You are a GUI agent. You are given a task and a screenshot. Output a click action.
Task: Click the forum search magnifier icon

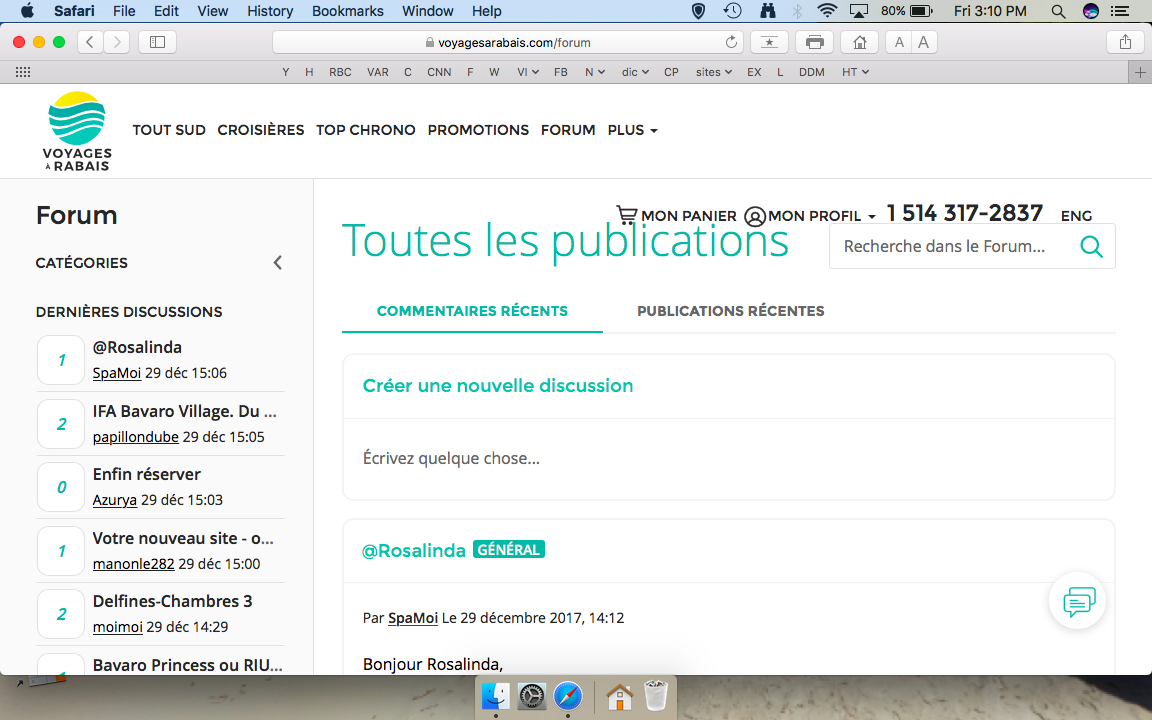(1091, 246)
